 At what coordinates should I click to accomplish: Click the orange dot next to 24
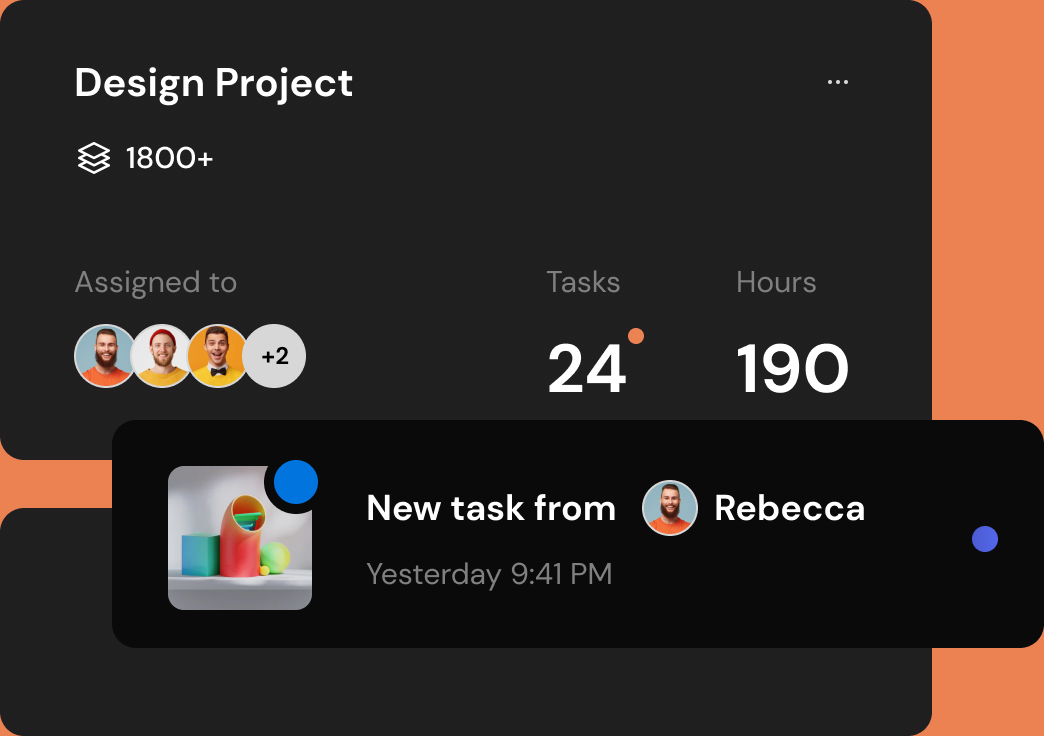[635, 336]
